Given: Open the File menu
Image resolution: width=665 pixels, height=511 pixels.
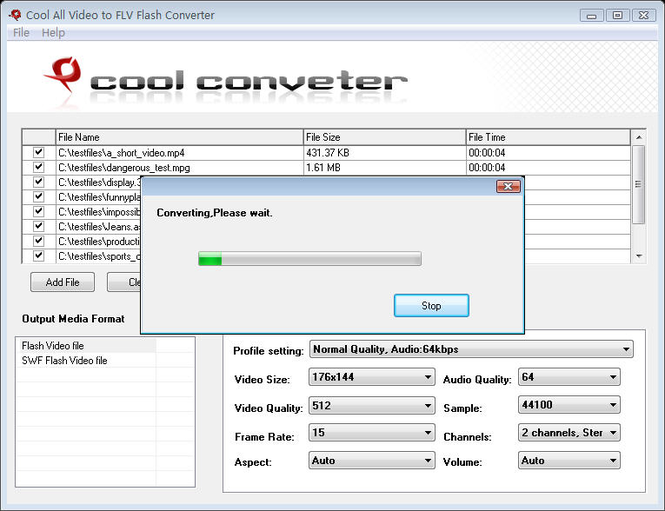Looking at the screenshot, I should (21, 33).
